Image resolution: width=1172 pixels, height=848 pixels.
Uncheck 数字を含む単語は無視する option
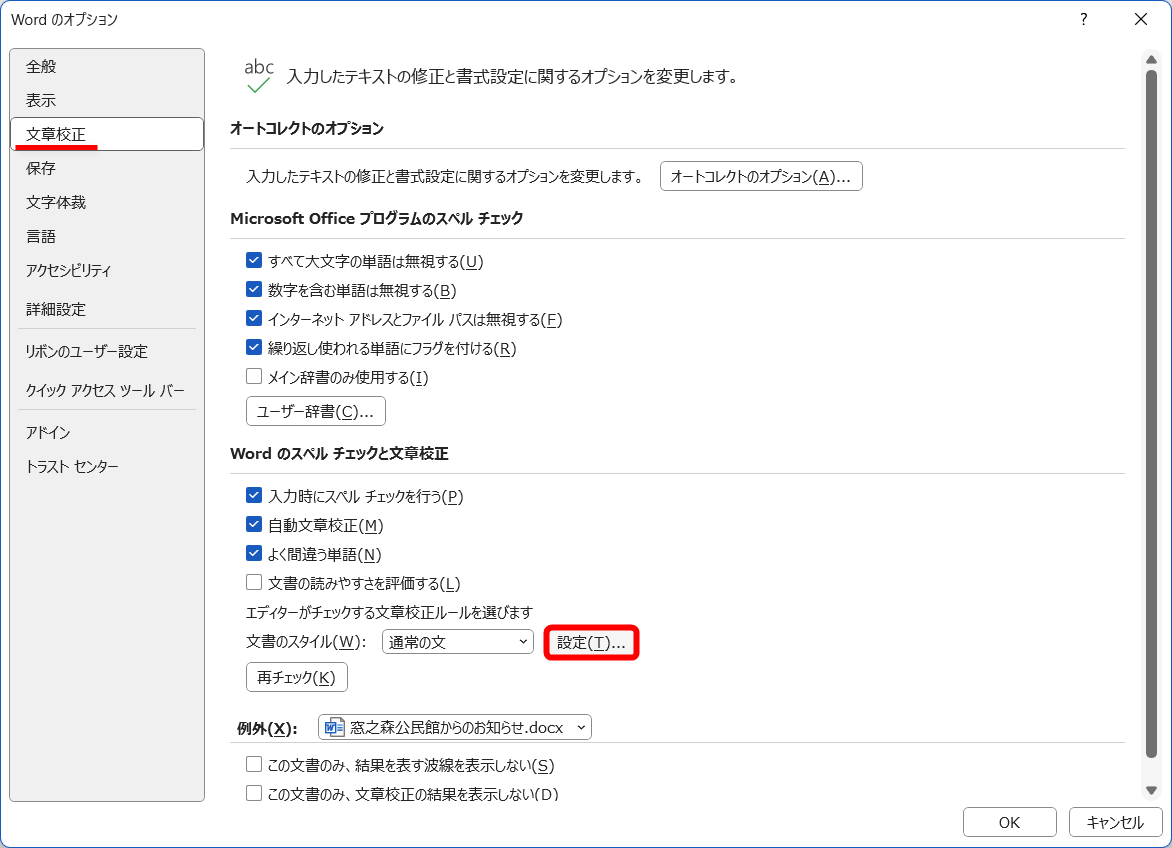(253, 290)
